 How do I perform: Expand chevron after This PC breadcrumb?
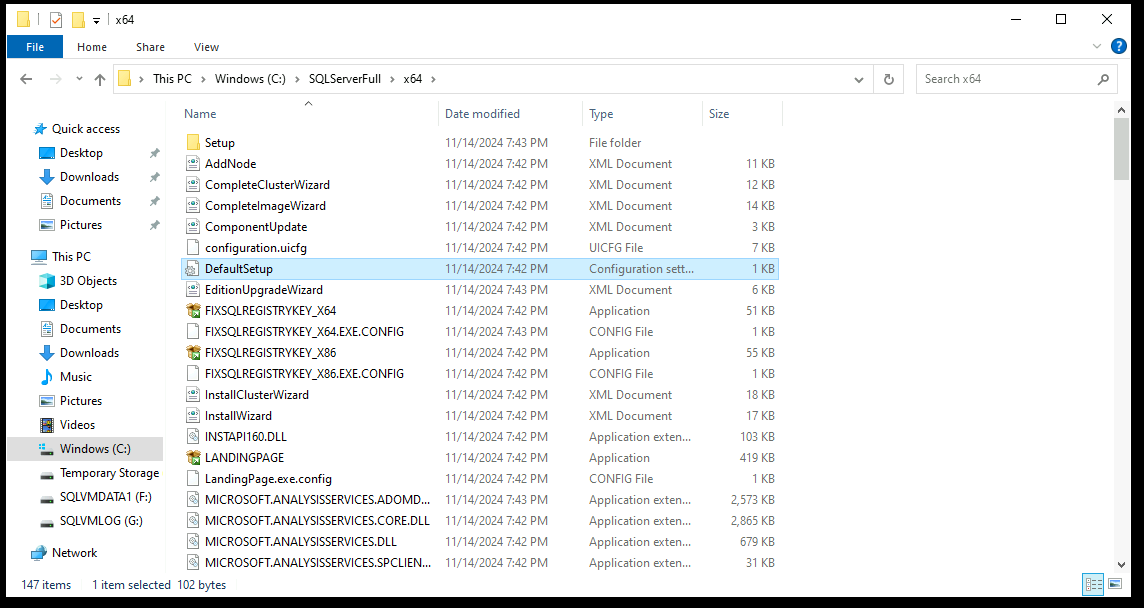[x=203, y=79]
